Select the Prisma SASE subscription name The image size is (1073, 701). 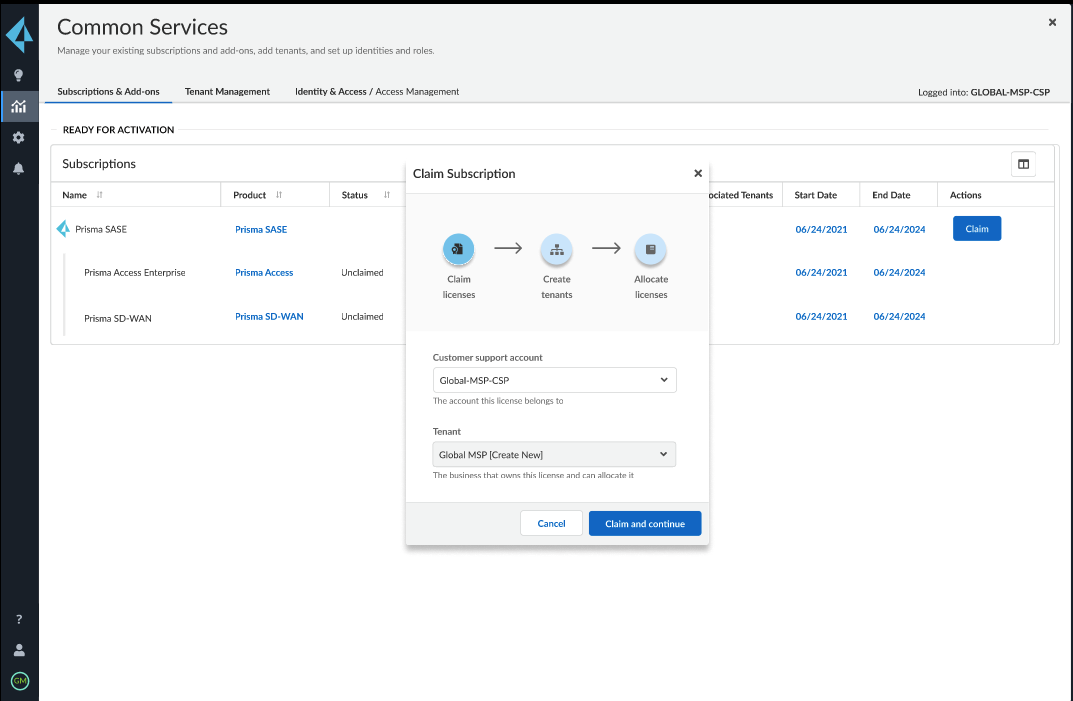[101, 229]
